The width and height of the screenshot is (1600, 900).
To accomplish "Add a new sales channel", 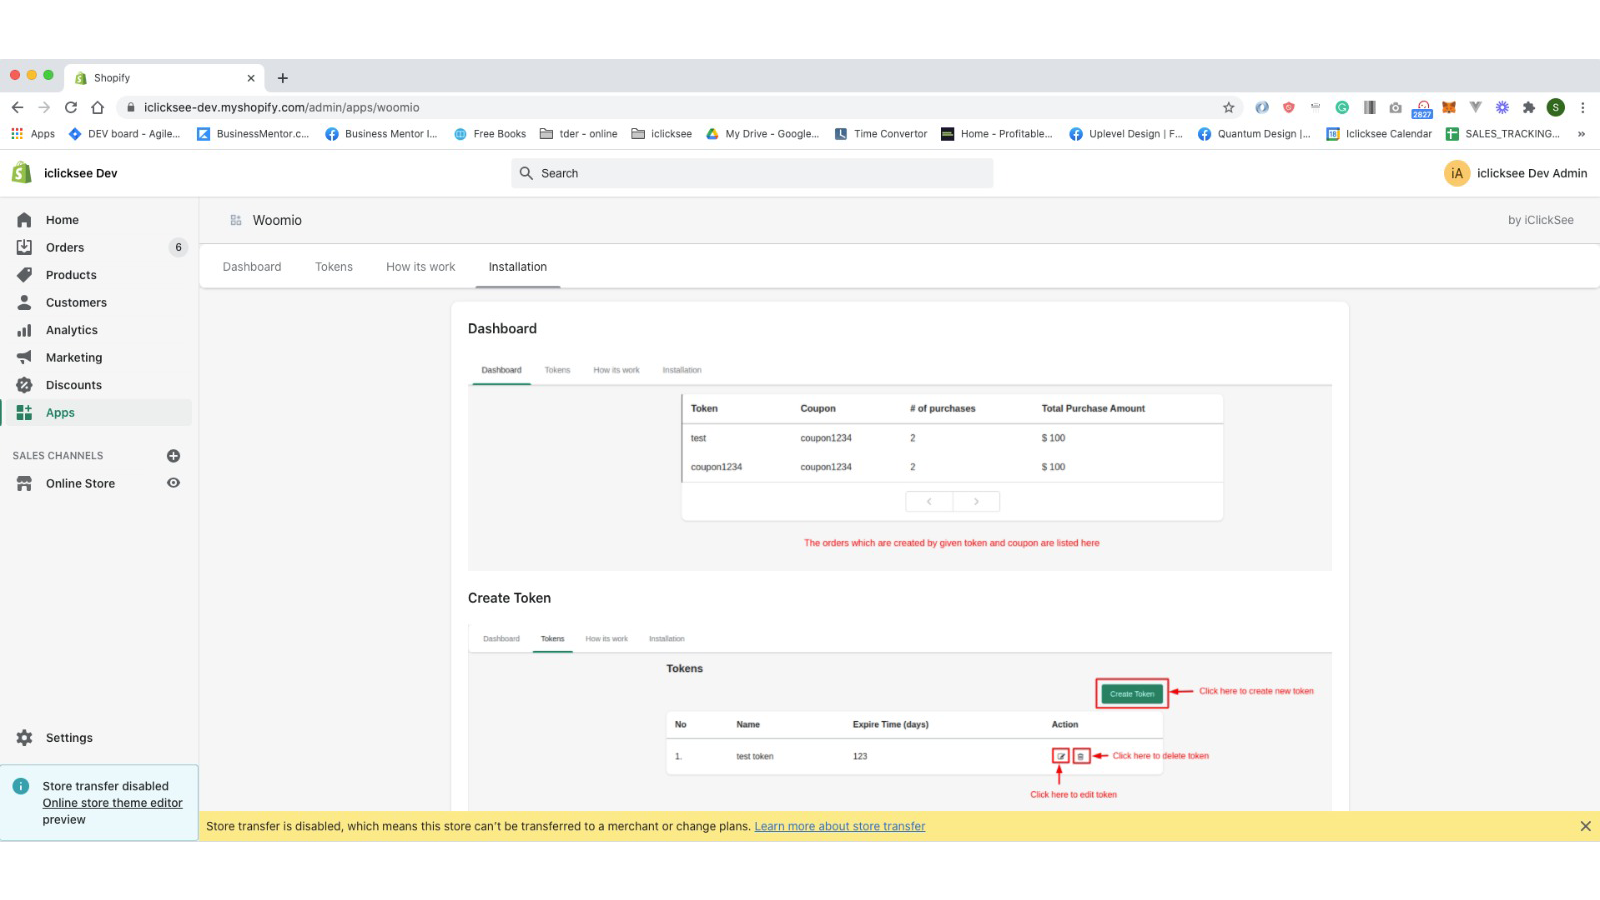I will (173, 456).
